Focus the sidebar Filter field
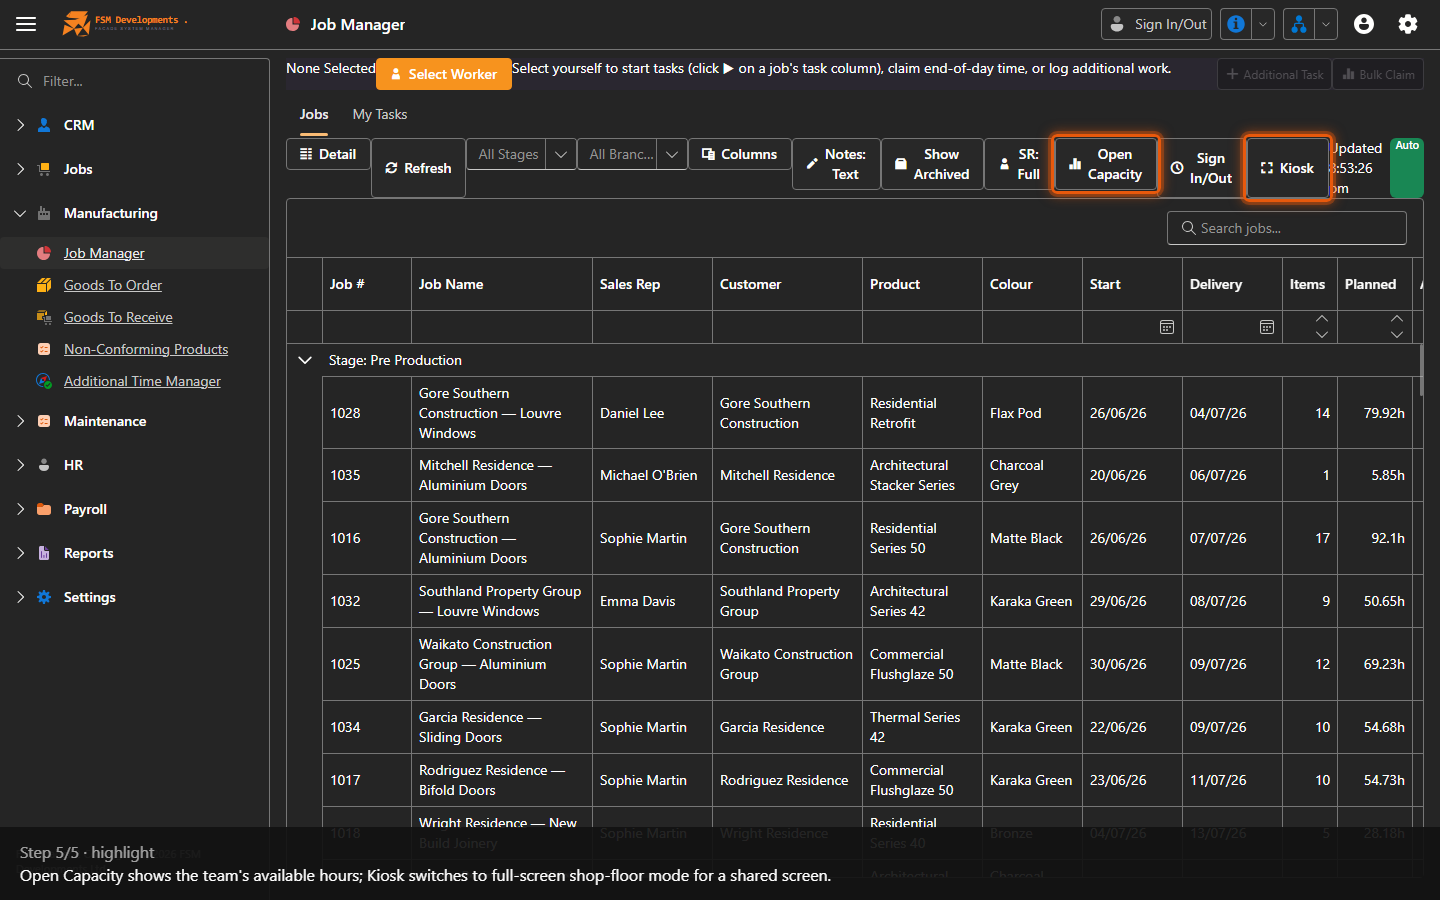 coord(135,81)
